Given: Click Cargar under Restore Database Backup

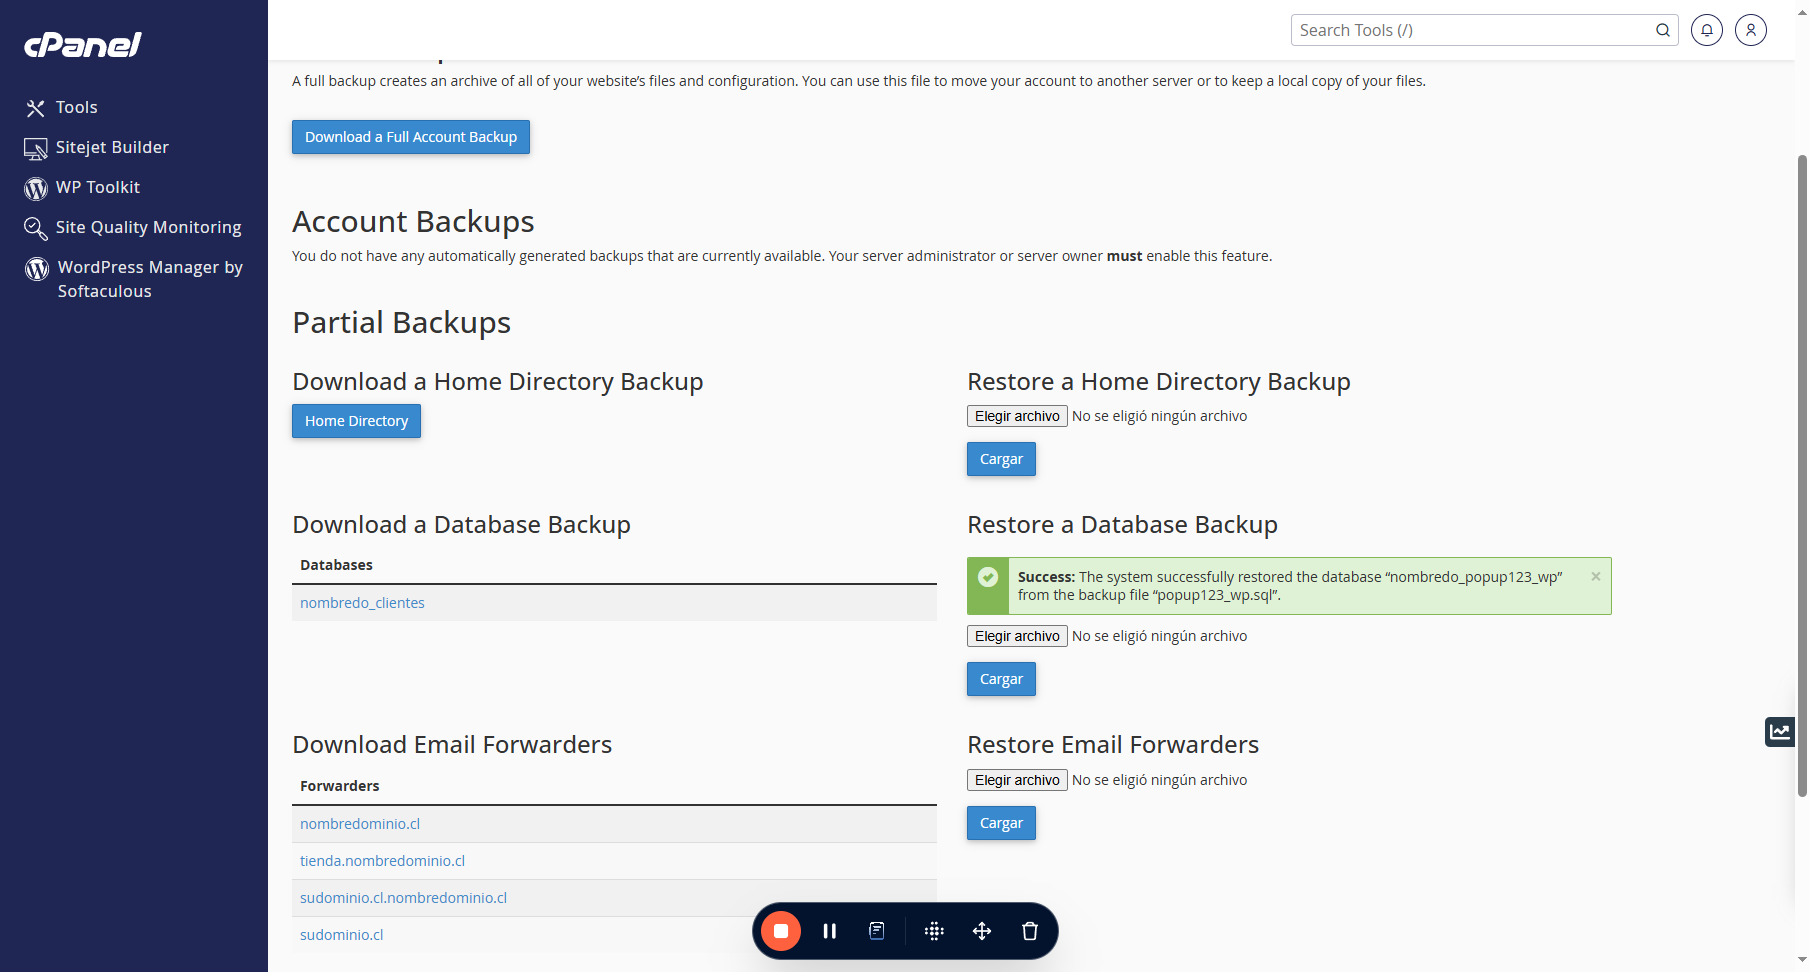Looking at the screenshot, I should point(1001,679).
